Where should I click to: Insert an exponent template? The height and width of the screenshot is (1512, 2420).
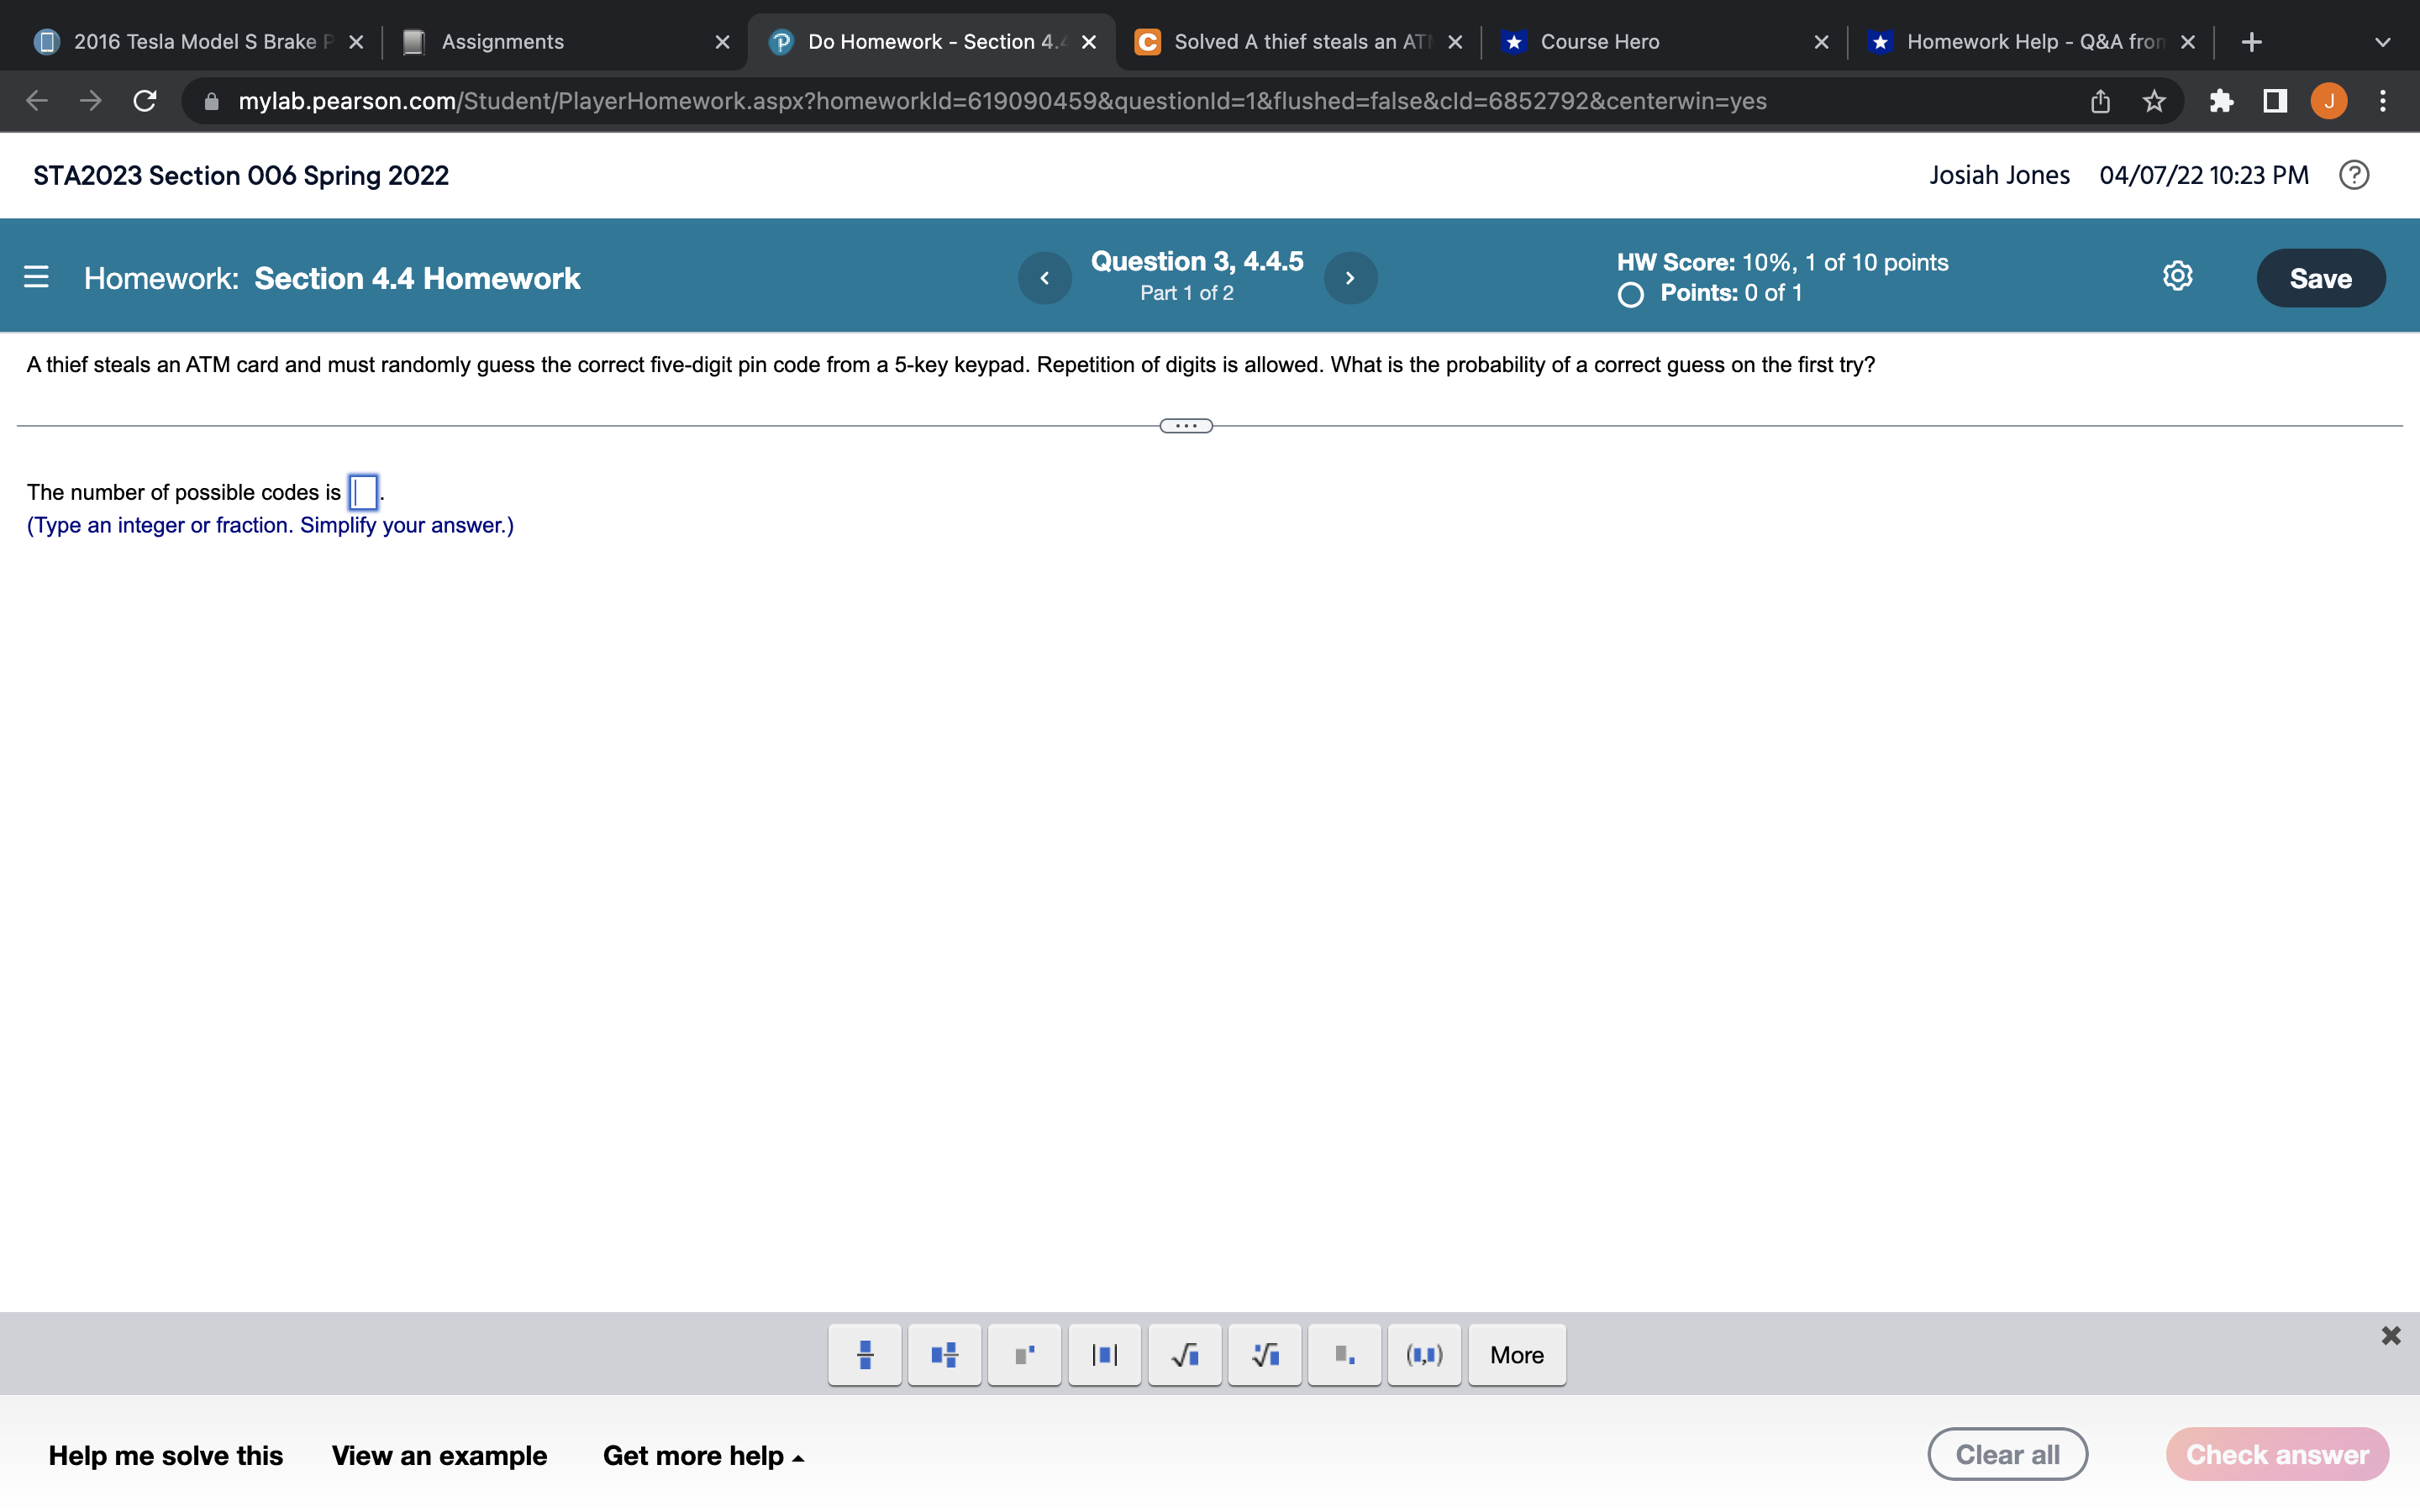point(1024,1355)
